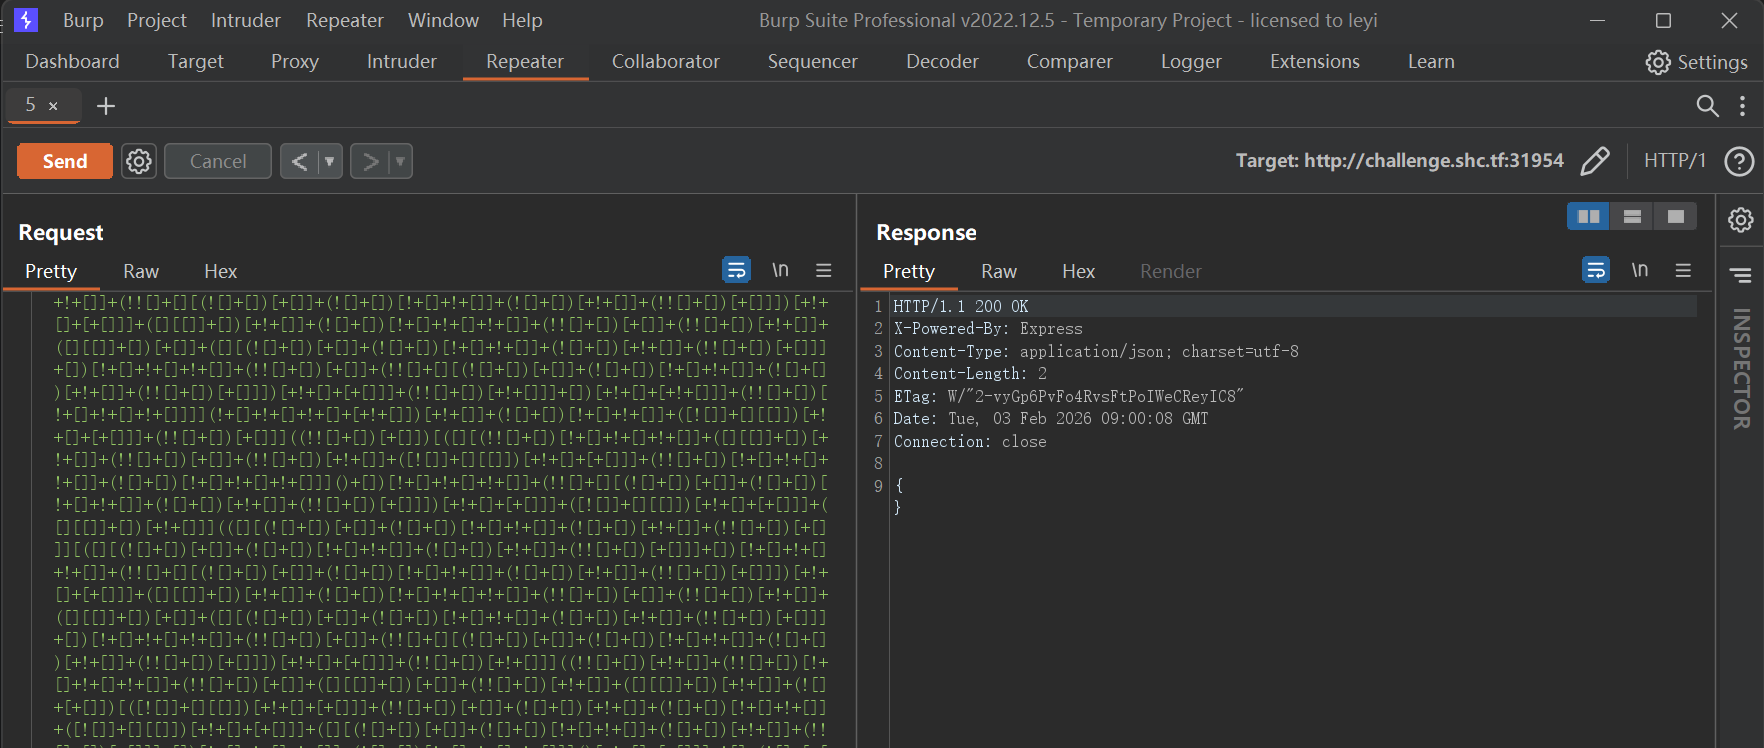Switch to side-by-side horizontal layout view
Viewport: 1764px width, 748px height.
click(x=1588, y=216)
